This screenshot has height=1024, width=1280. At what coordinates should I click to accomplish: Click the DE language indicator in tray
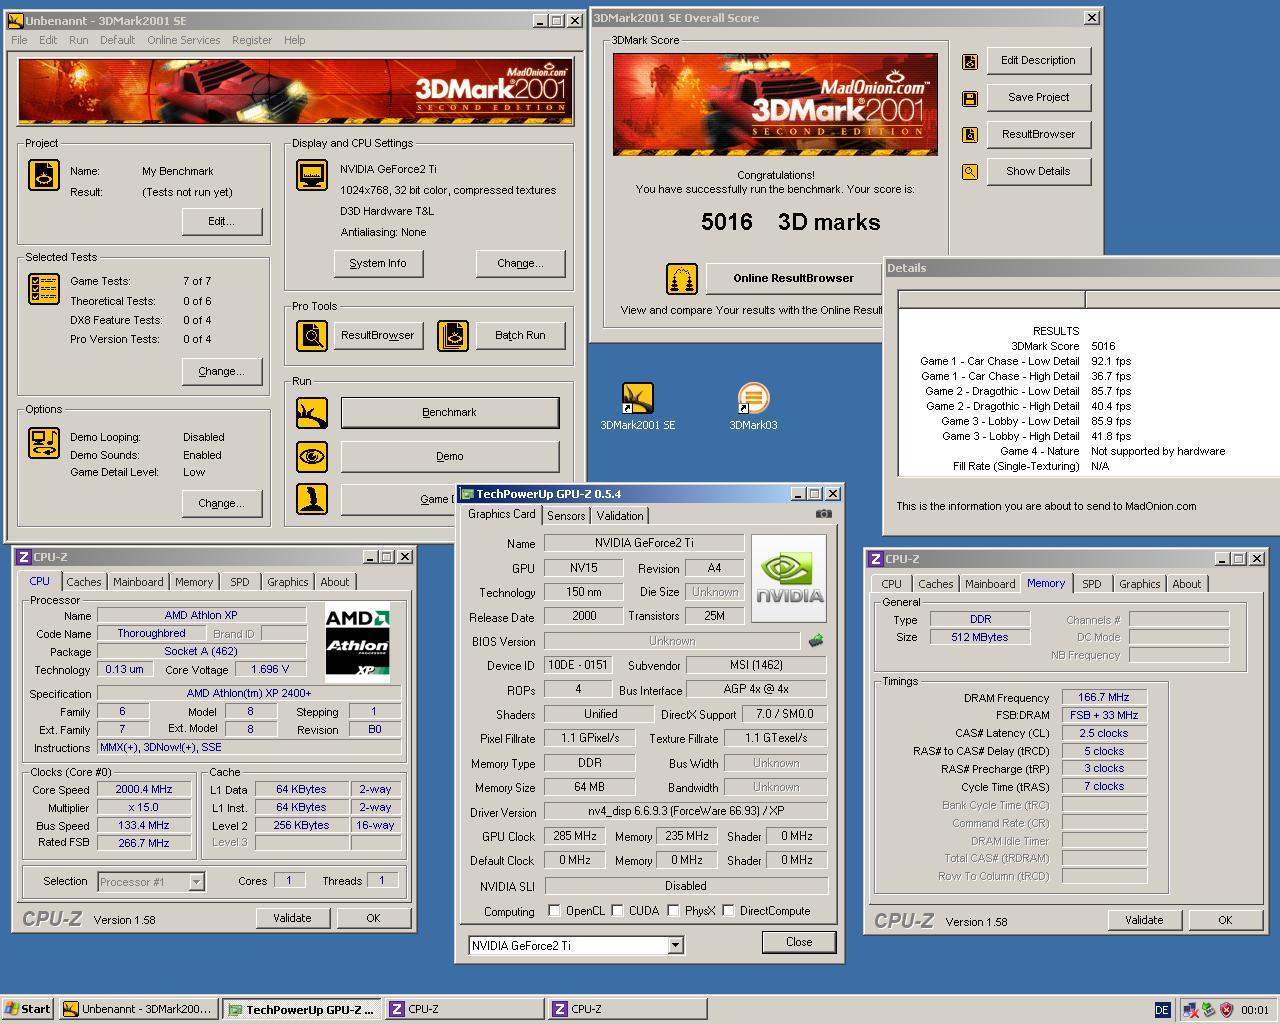pyautogui.click(x=1161, y=1010)
